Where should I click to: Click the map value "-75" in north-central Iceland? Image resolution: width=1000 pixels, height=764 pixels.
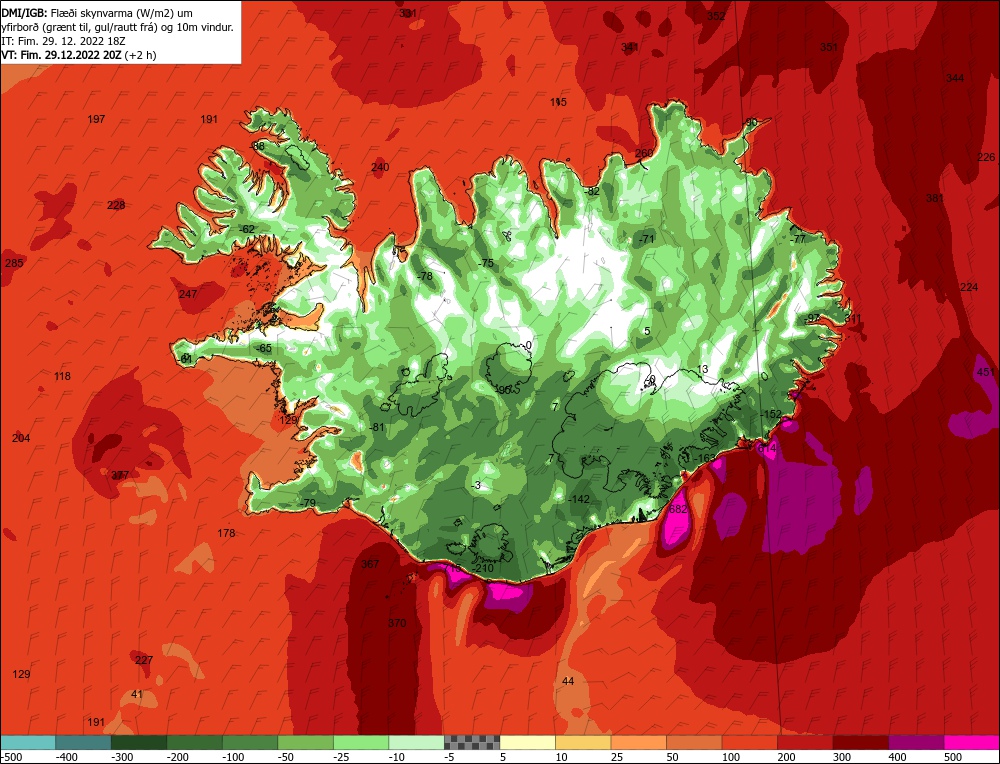[485, 263]
